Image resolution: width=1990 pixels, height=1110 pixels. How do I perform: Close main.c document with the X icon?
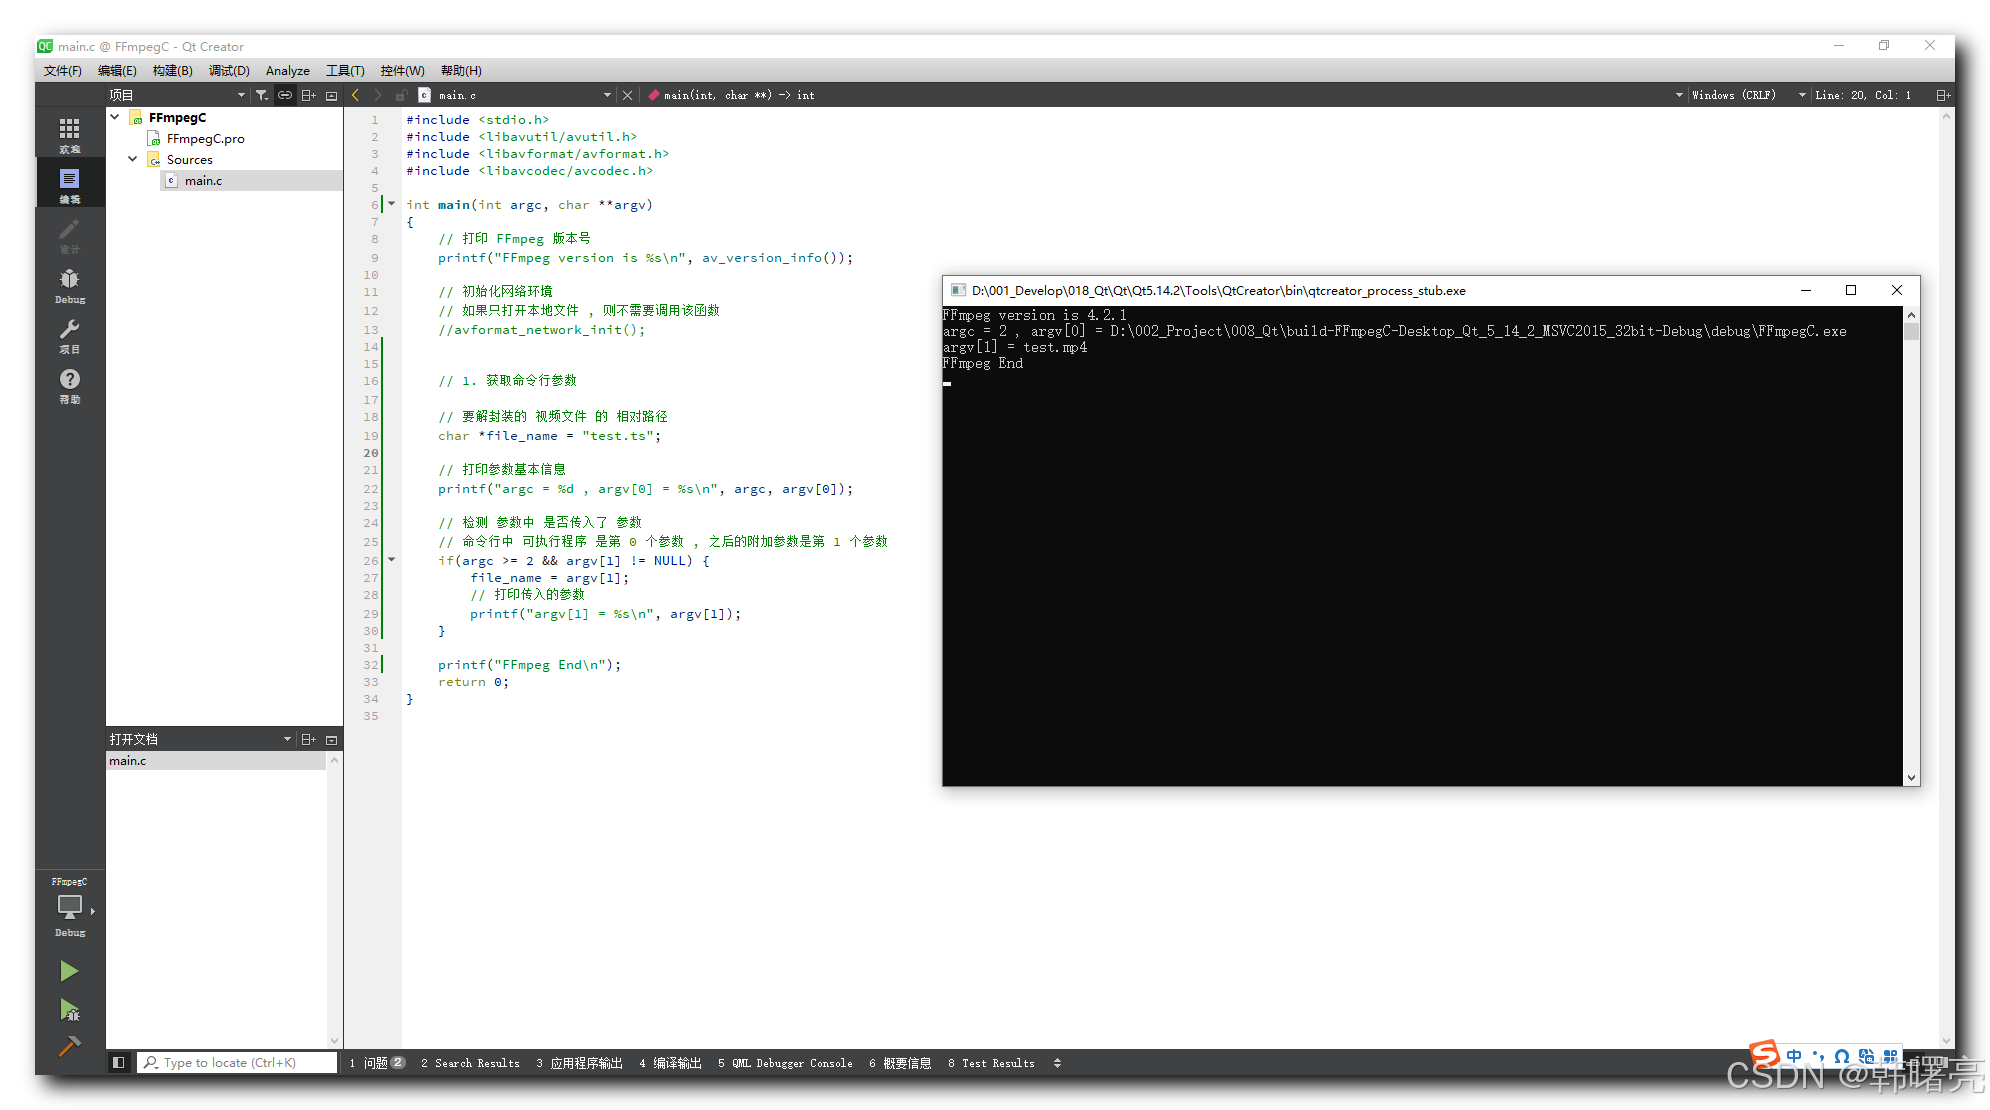click(x=627, y=95)
